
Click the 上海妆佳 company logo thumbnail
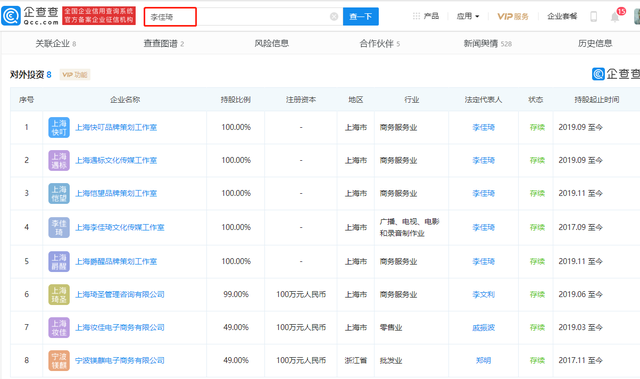point(59,328)
